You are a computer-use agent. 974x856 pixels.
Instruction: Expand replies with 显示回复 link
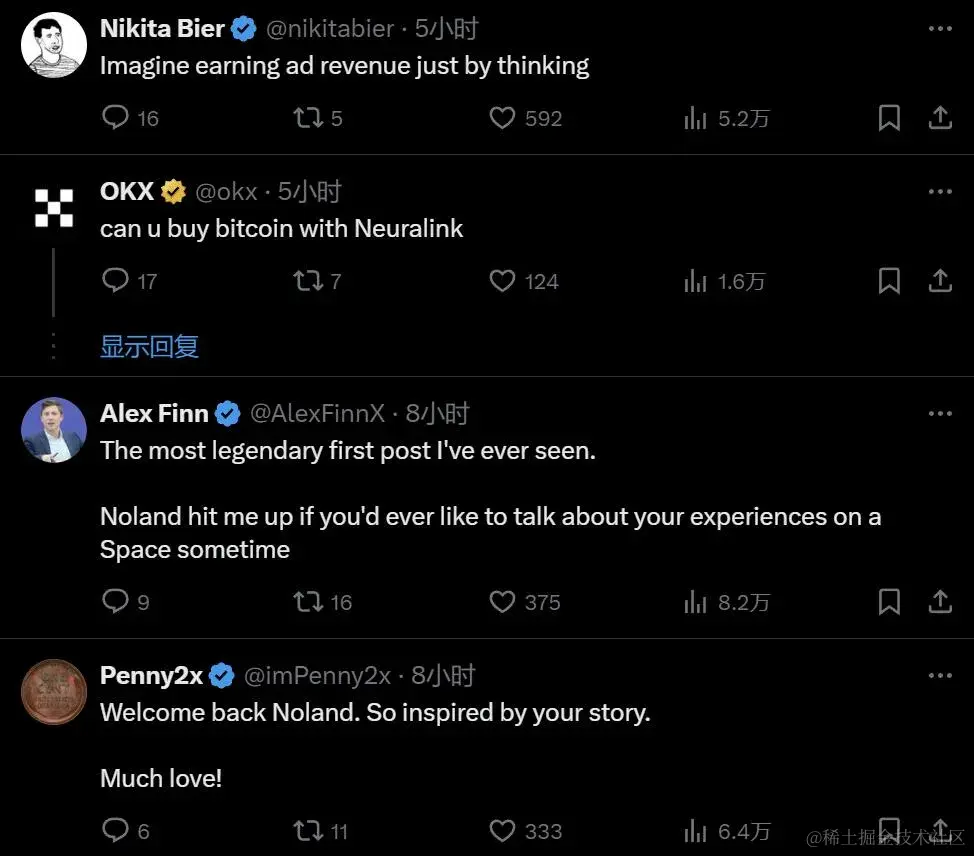coord(149,347)
